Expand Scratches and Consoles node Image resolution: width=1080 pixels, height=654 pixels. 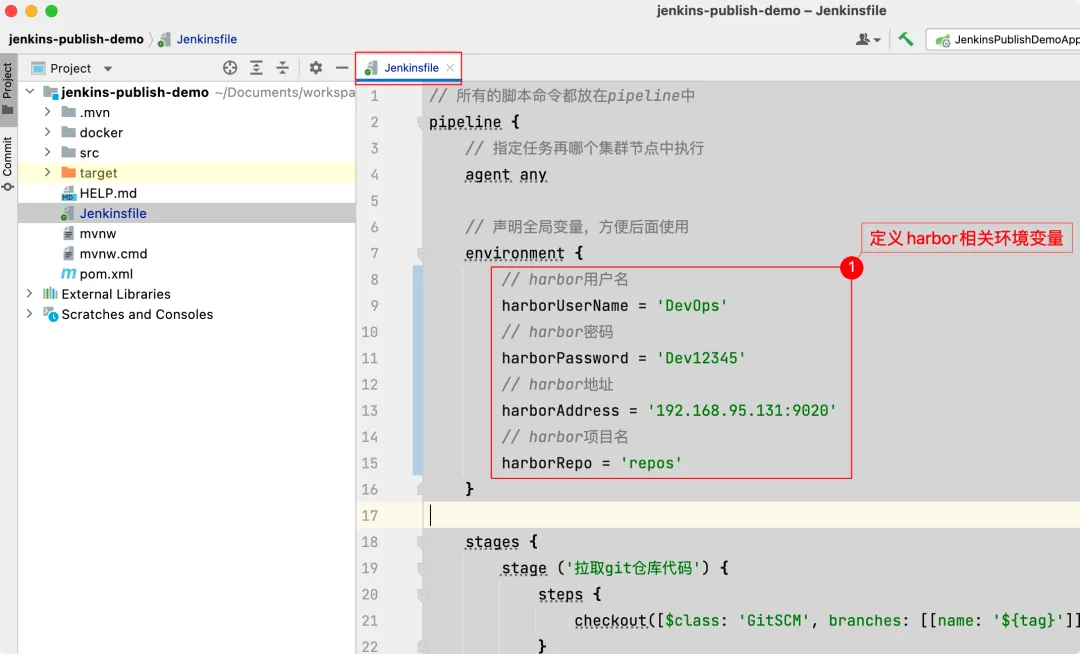pyautogui.click(x=30, y=313)
